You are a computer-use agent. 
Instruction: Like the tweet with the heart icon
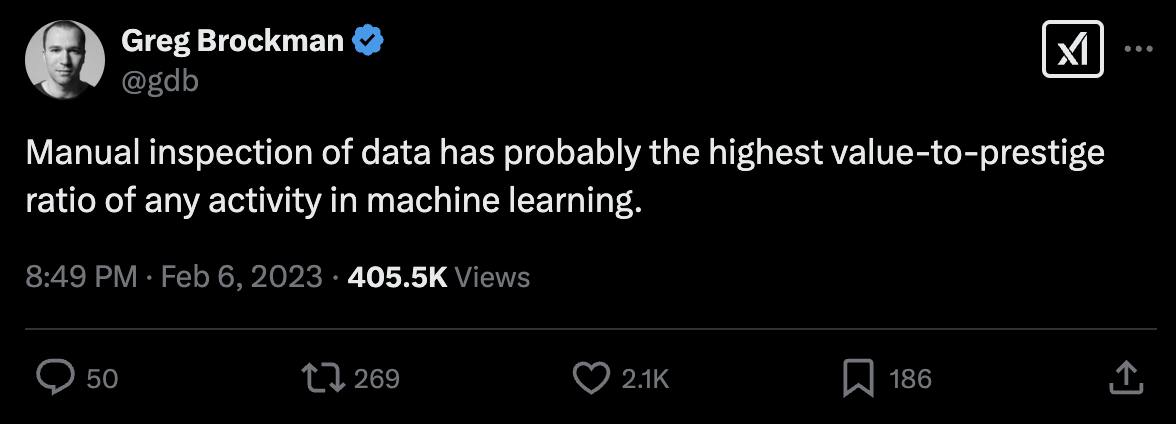coord(591,378)
